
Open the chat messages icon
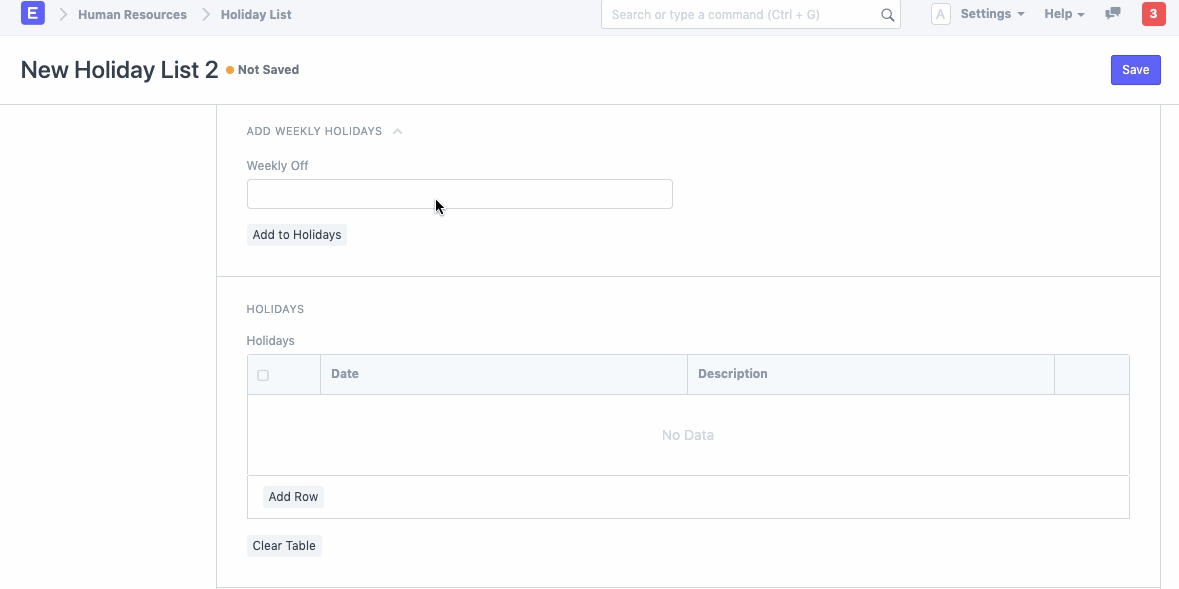click(x=1112, y=14)
